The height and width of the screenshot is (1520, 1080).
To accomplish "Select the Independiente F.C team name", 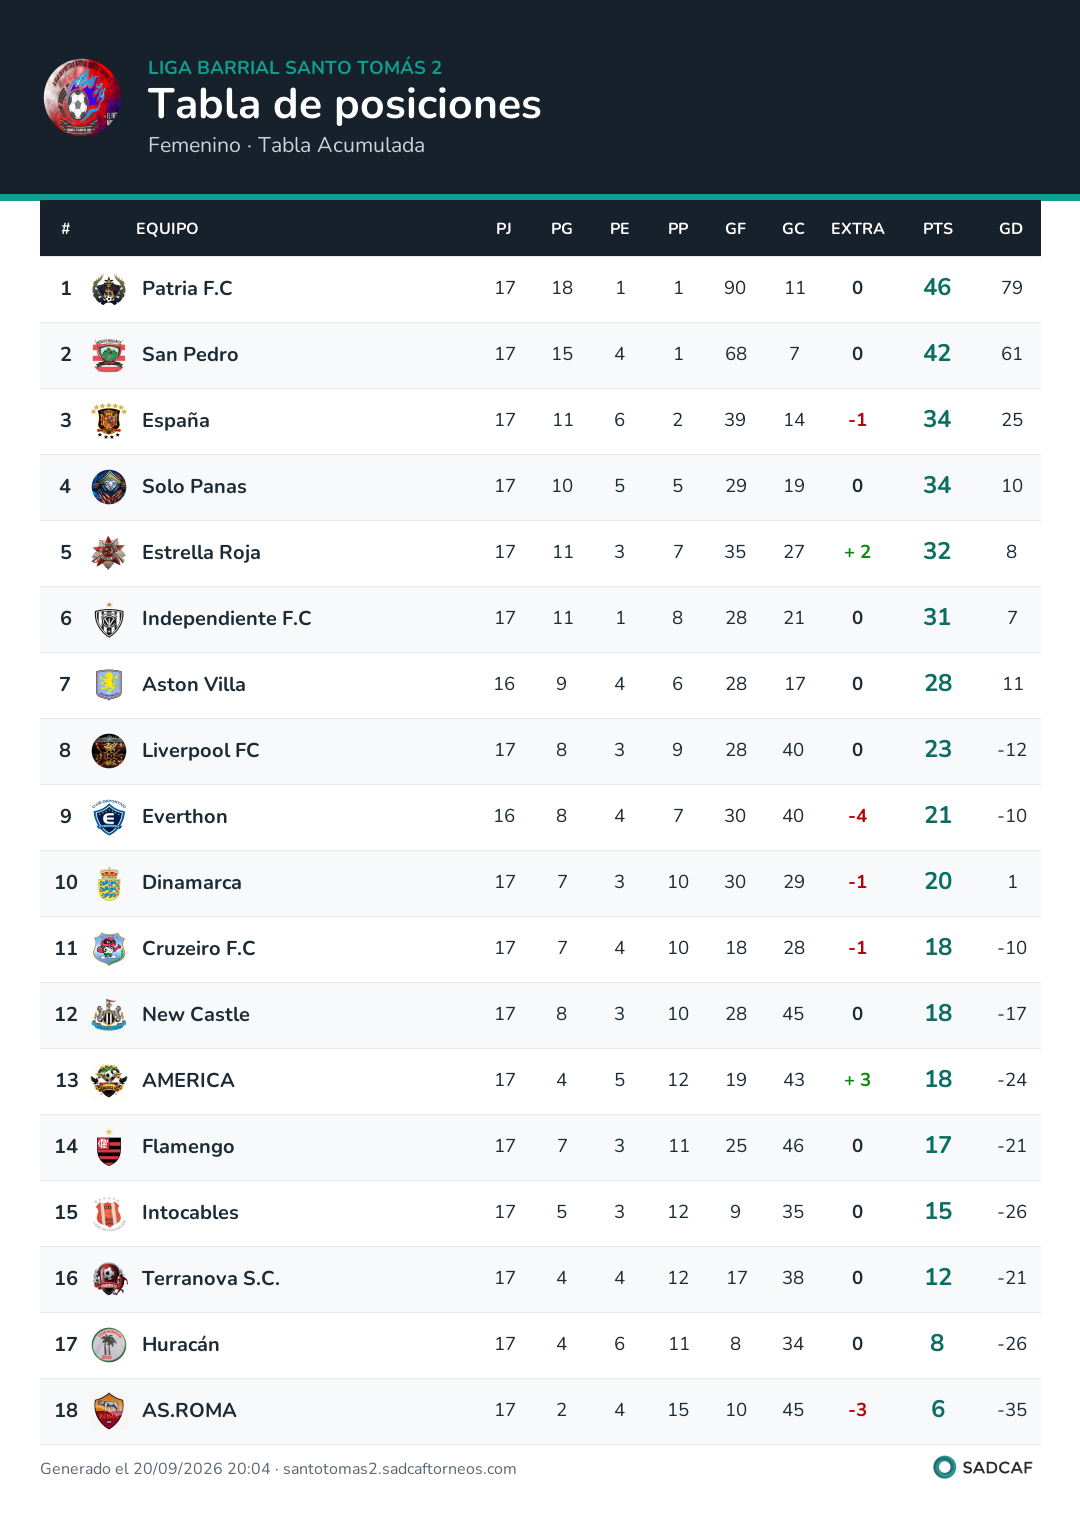I will (227, 619).
